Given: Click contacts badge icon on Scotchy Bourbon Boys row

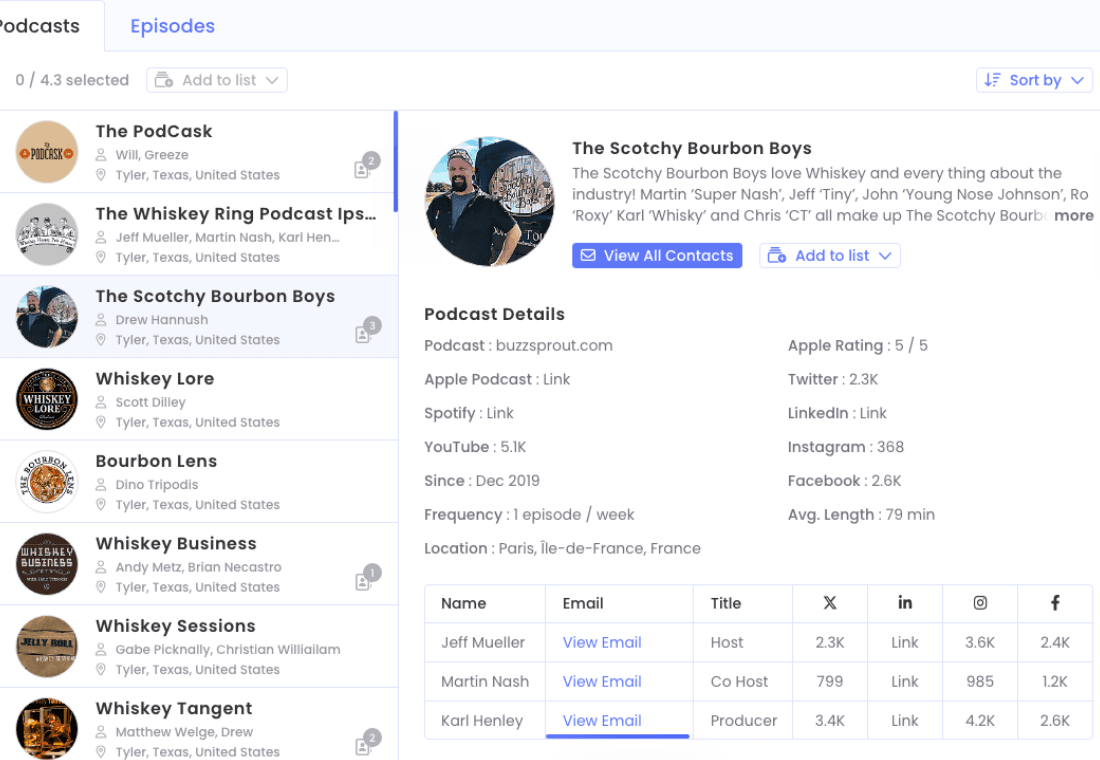Looking at the screenshot, I should click(x=366, y=332).
